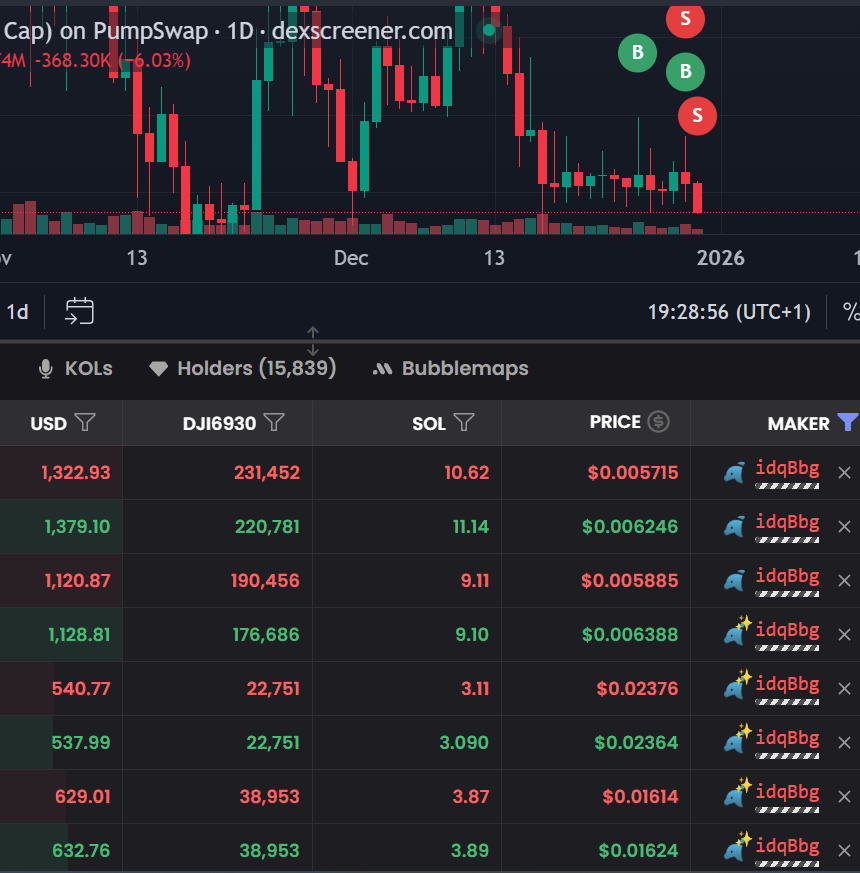Click the sparkle dolphin icon in the $0.01624 row
Screen dimensions: 860x873
738,847
